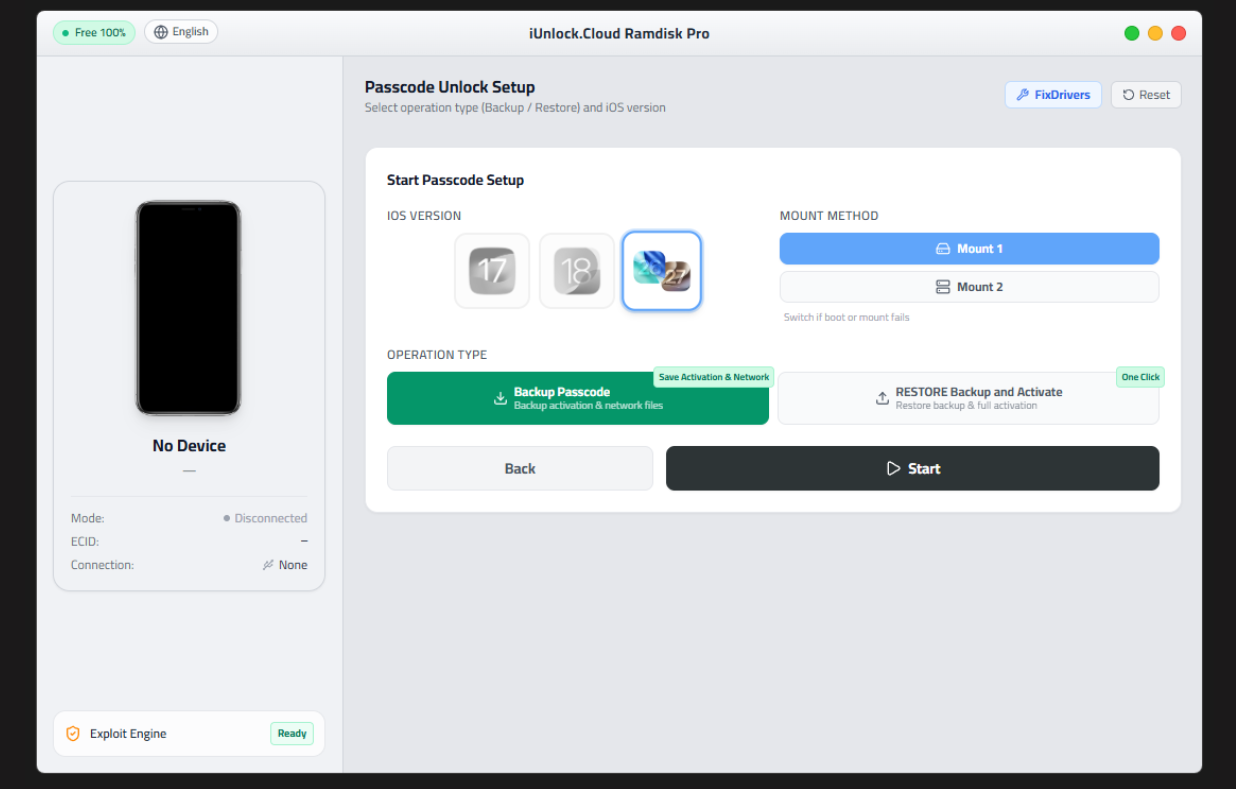
Task: Click the ECID label
Action: coord(86,541)
